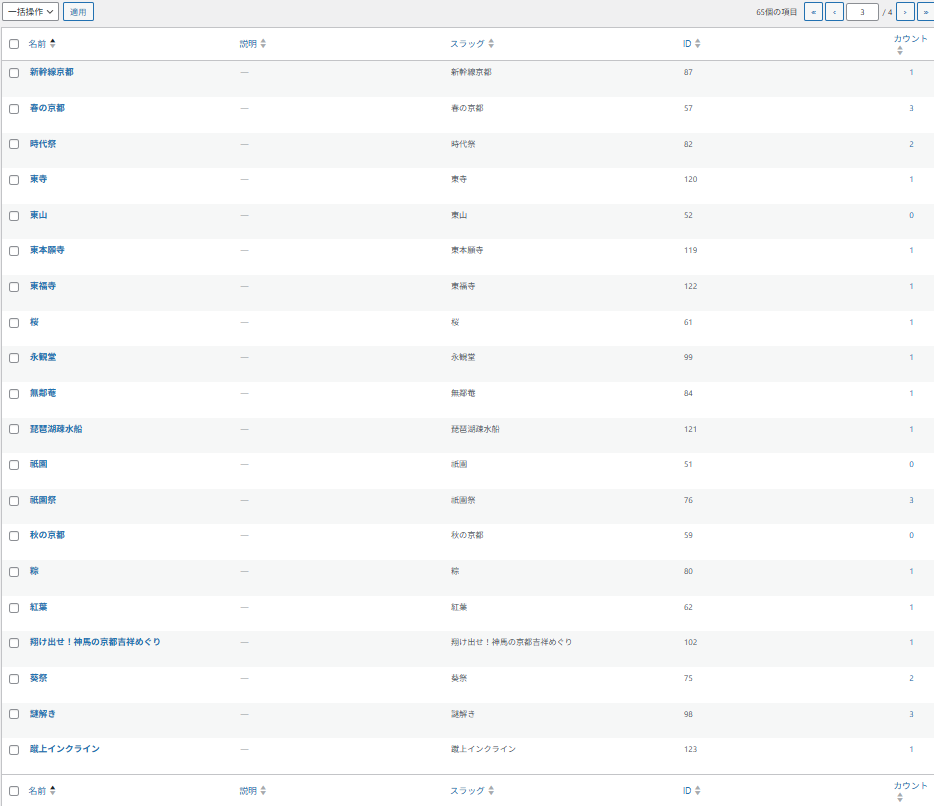934x806 pixels.
Task: Go to the next page of tags
Action: 905,12
